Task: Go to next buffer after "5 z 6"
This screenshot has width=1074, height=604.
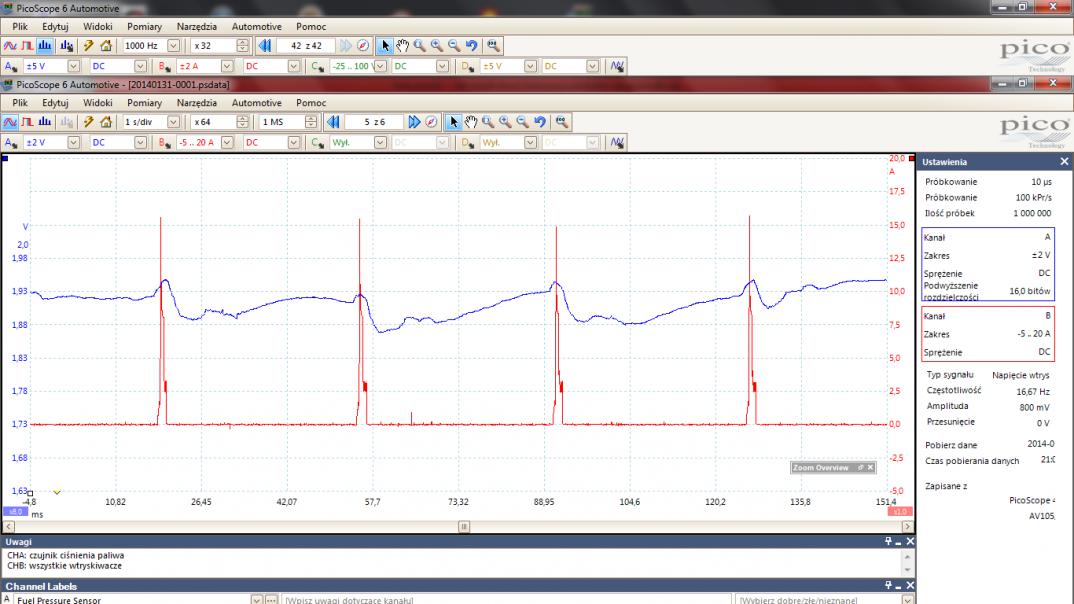Action: (x=414, y=122)
